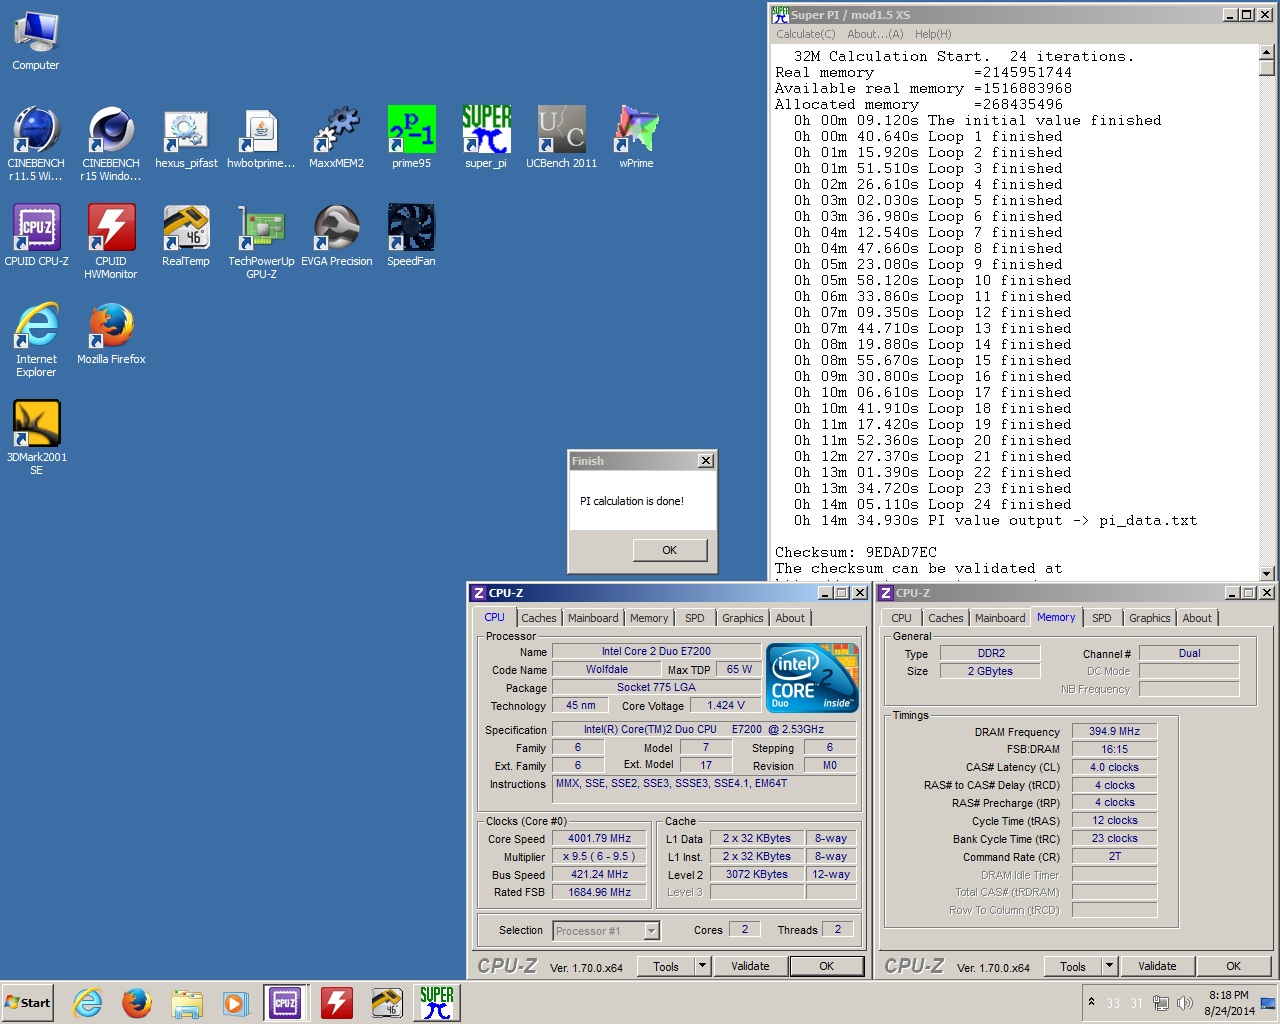The height and width of the screenshot is (1024, 1280).
Task: Select Graphics tab in left CPU-Z
Action: pos(743,618)
